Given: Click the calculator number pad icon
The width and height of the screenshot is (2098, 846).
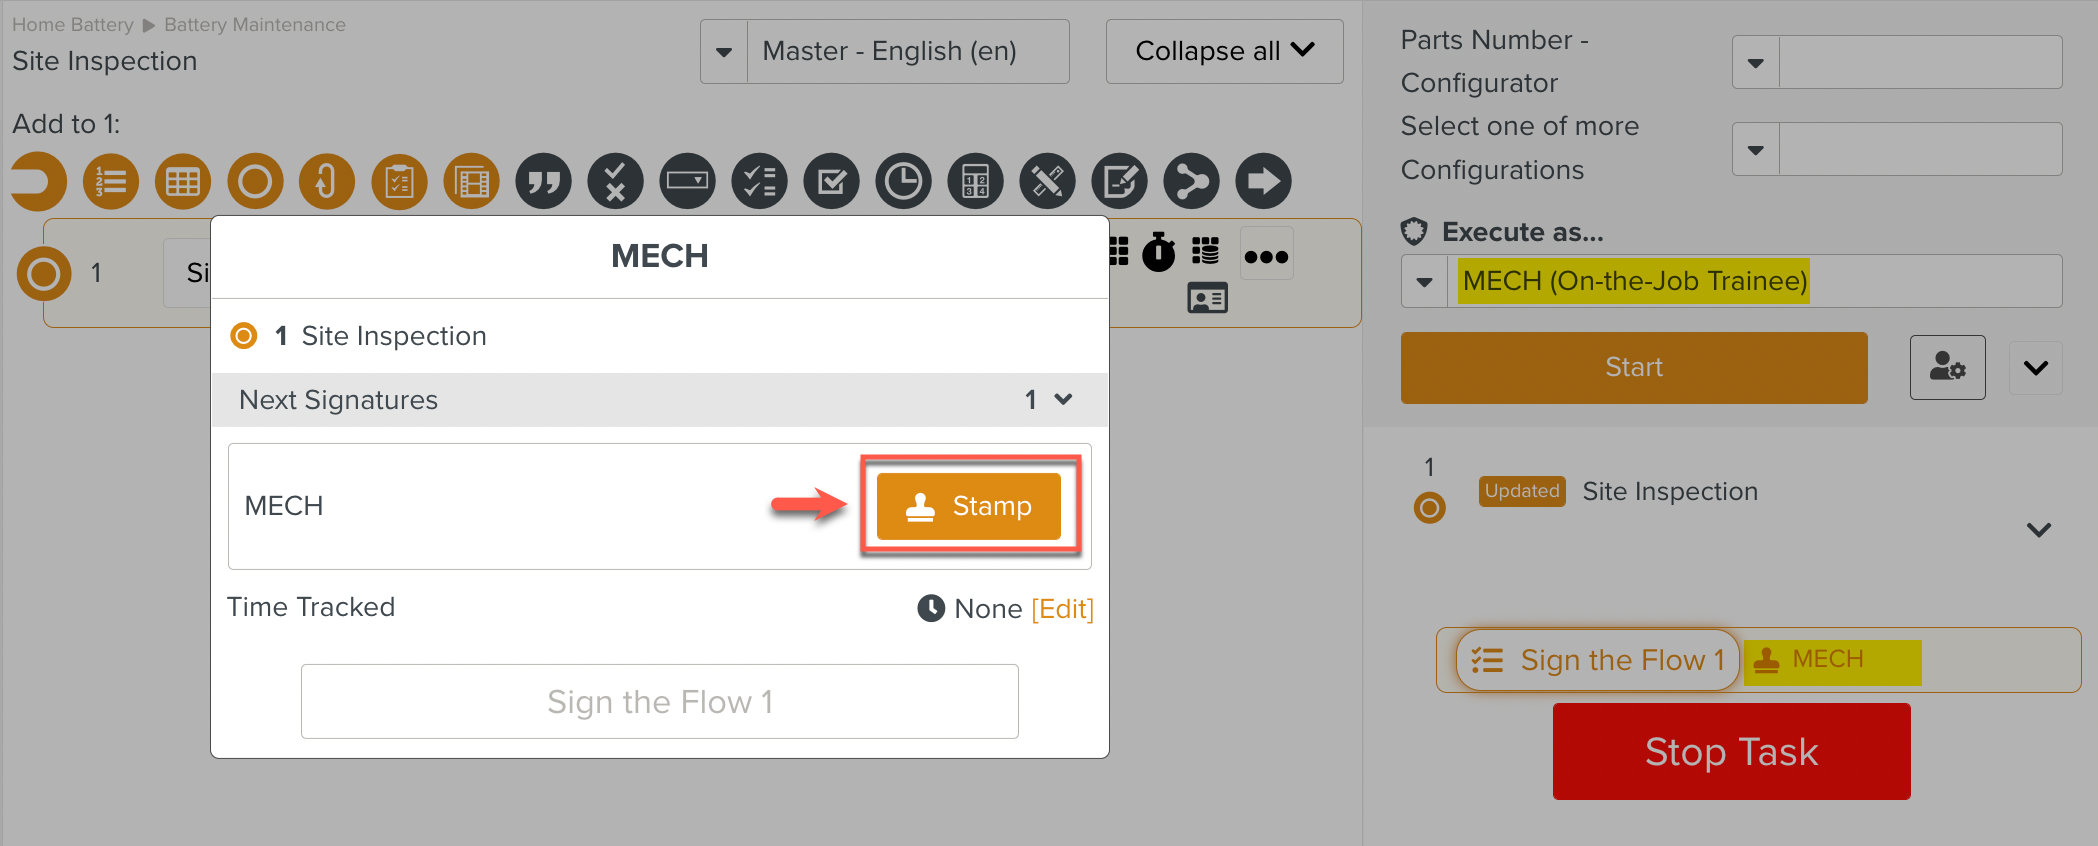Looking at the screenshot, I should click(975, 182).
